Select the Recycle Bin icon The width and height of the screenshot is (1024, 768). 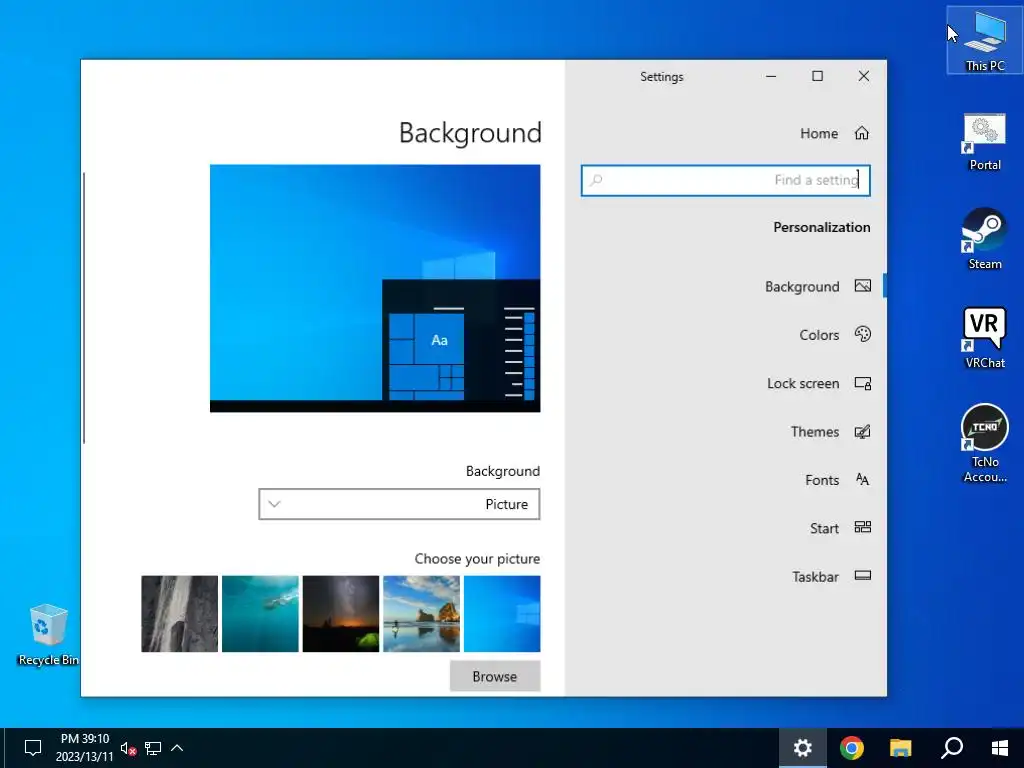click(x=48, y=635)
